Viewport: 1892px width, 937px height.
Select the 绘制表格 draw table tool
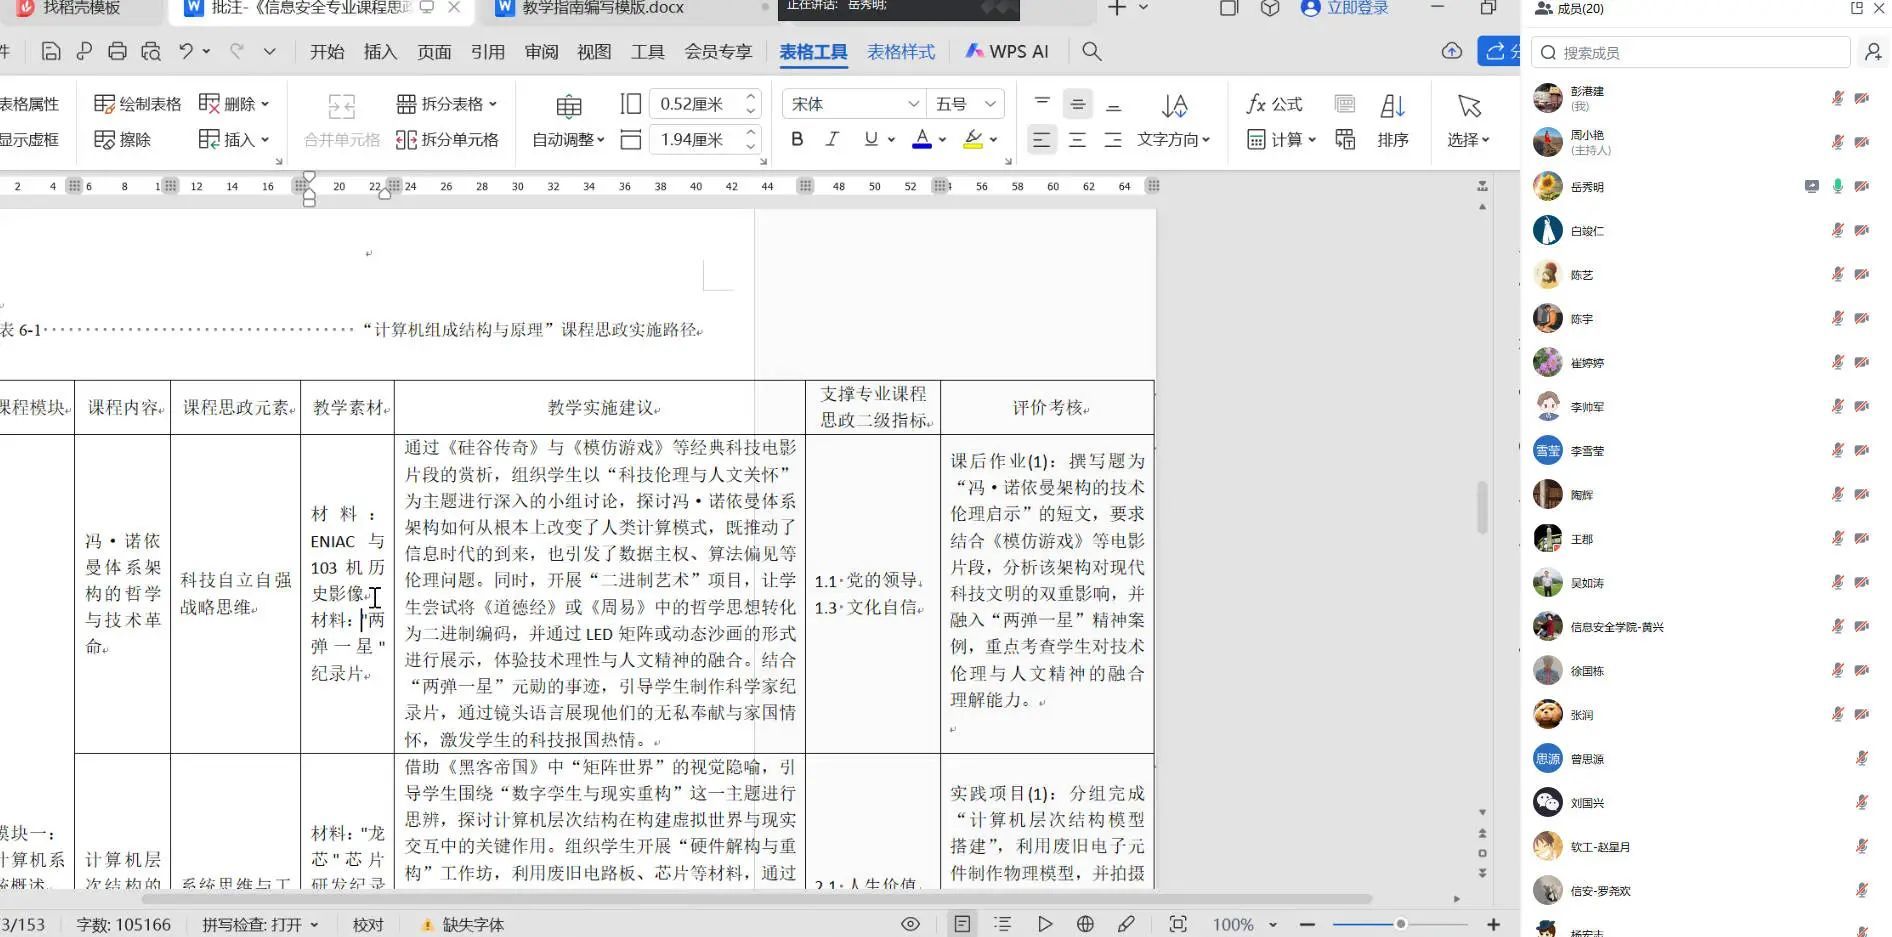click(x=138, y=104)
